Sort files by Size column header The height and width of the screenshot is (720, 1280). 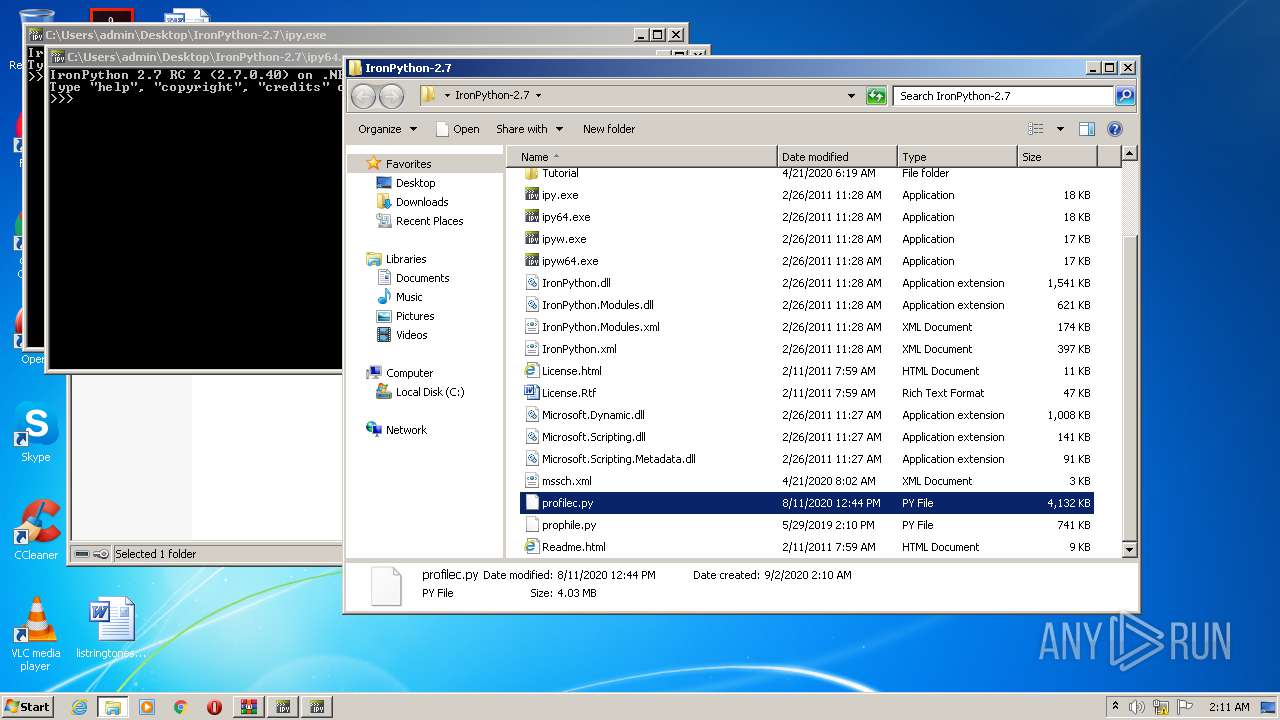(1057, 157)
